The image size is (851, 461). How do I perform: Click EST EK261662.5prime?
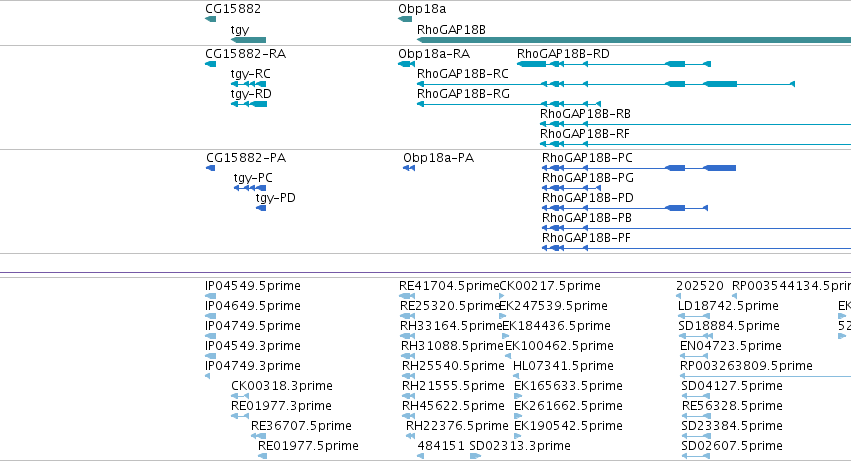568,407
